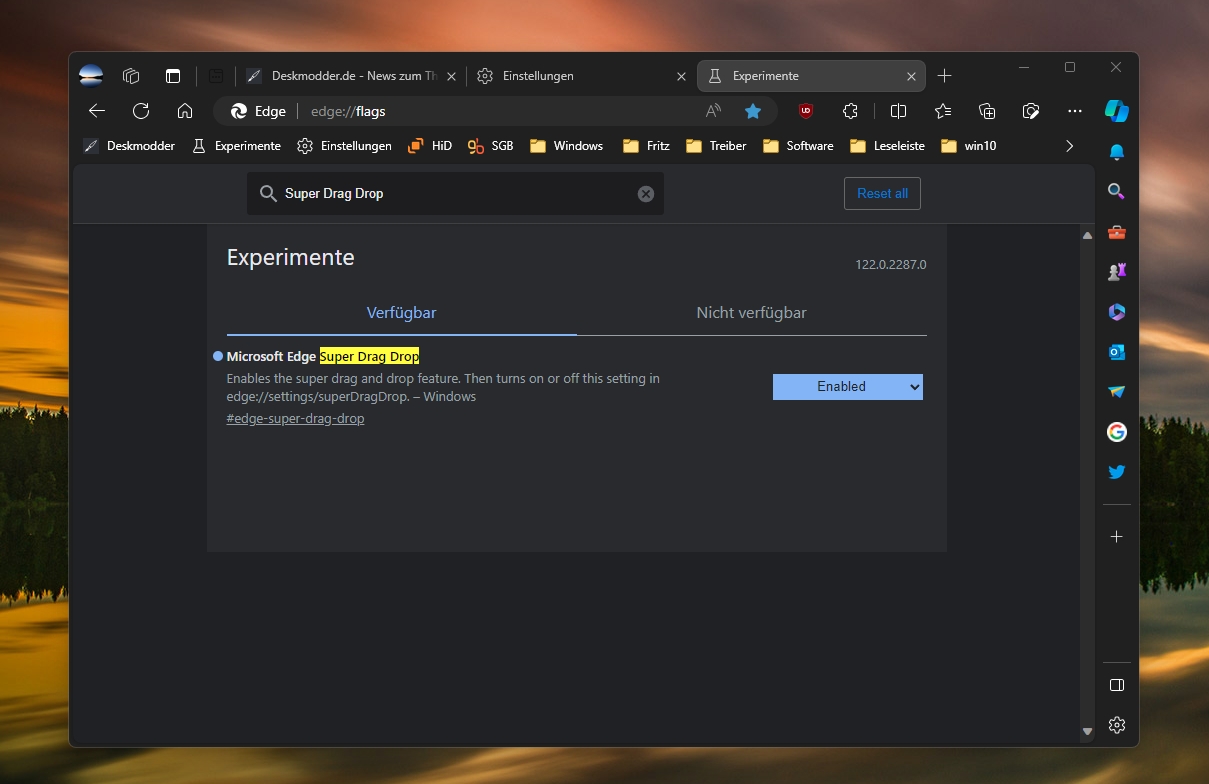Open the Verfügbar tab
Viewport: 1209px width, 784px height.
pos(402,313)
